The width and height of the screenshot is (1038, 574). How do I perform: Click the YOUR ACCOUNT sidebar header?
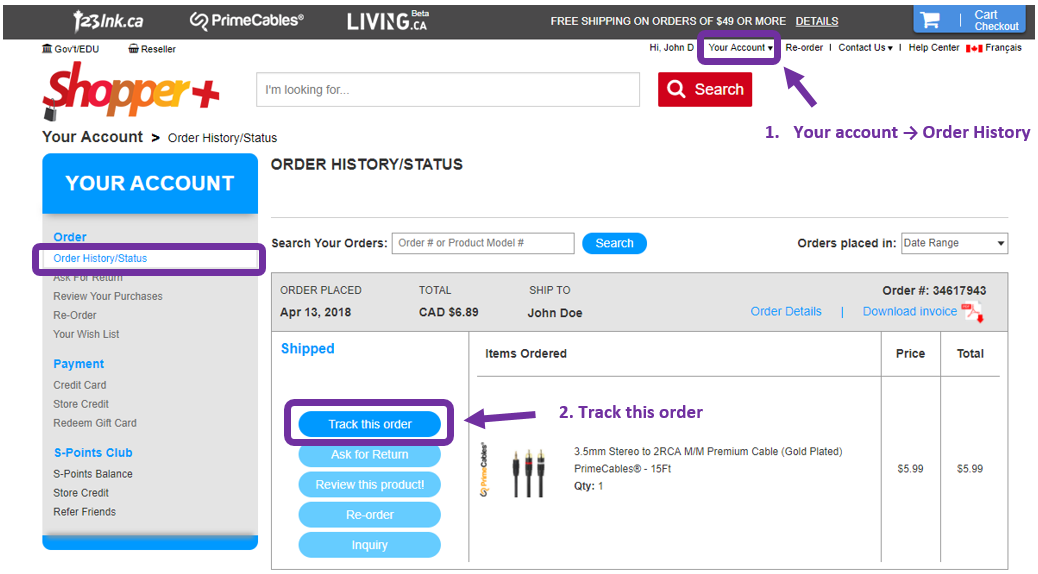point(150,183)
